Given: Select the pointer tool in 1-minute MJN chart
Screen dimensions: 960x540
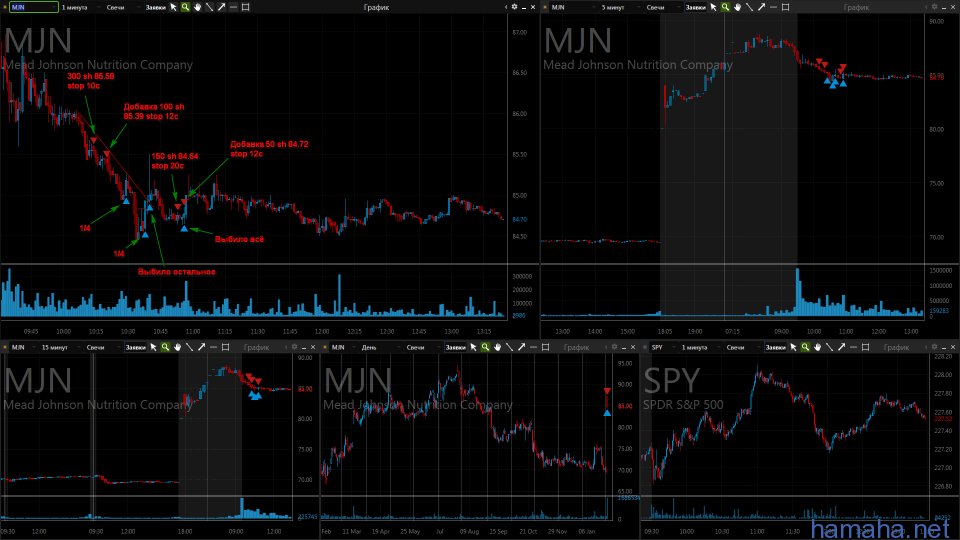Looking at the screenshot, I should coord(173,7).
